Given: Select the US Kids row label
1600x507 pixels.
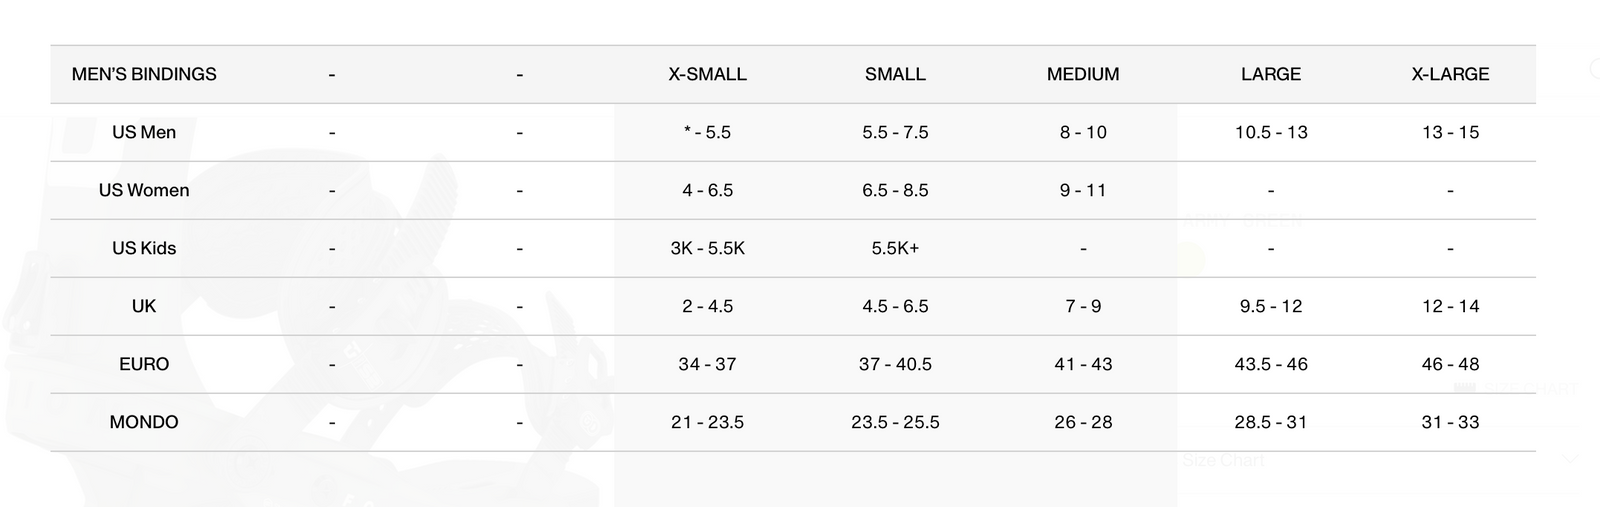Looking at the screenshot, I should point(144,248).
